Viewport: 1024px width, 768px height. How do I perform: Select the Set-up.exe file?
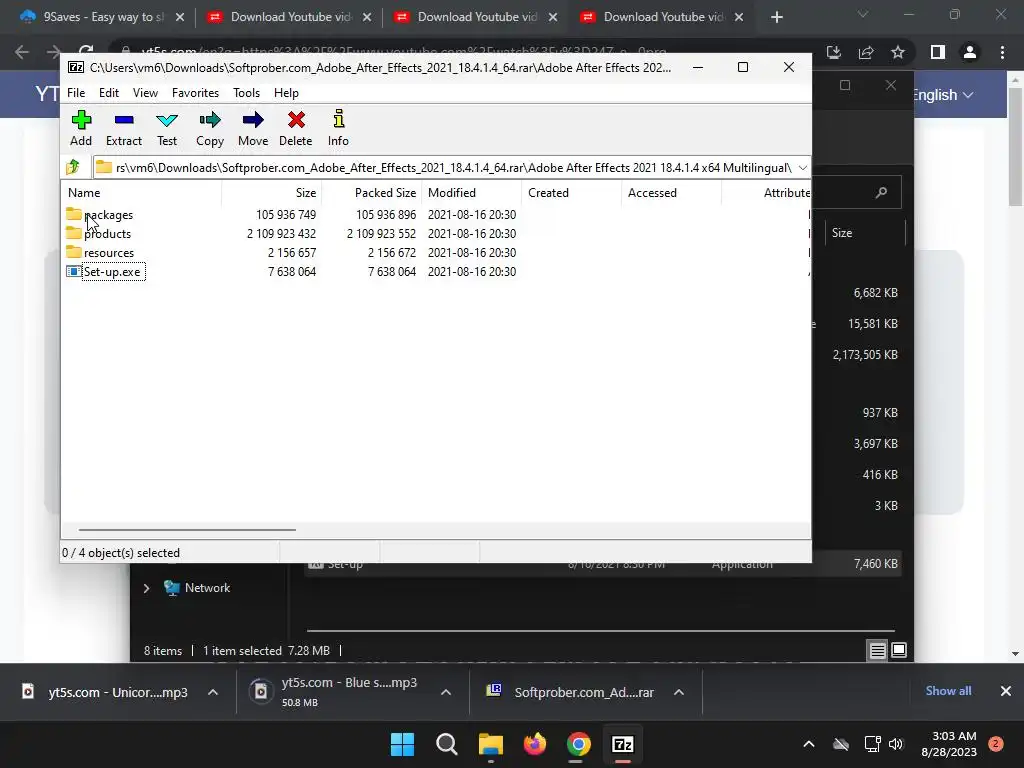coord(104,272)
